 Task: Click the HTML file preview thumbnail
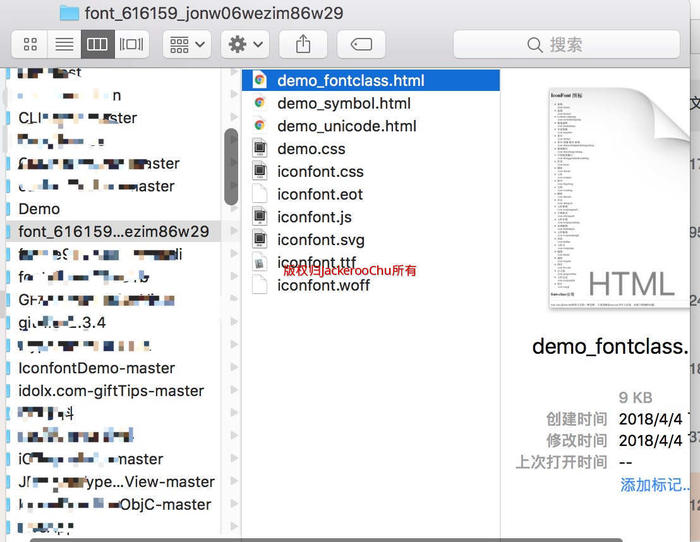[620, 198]
